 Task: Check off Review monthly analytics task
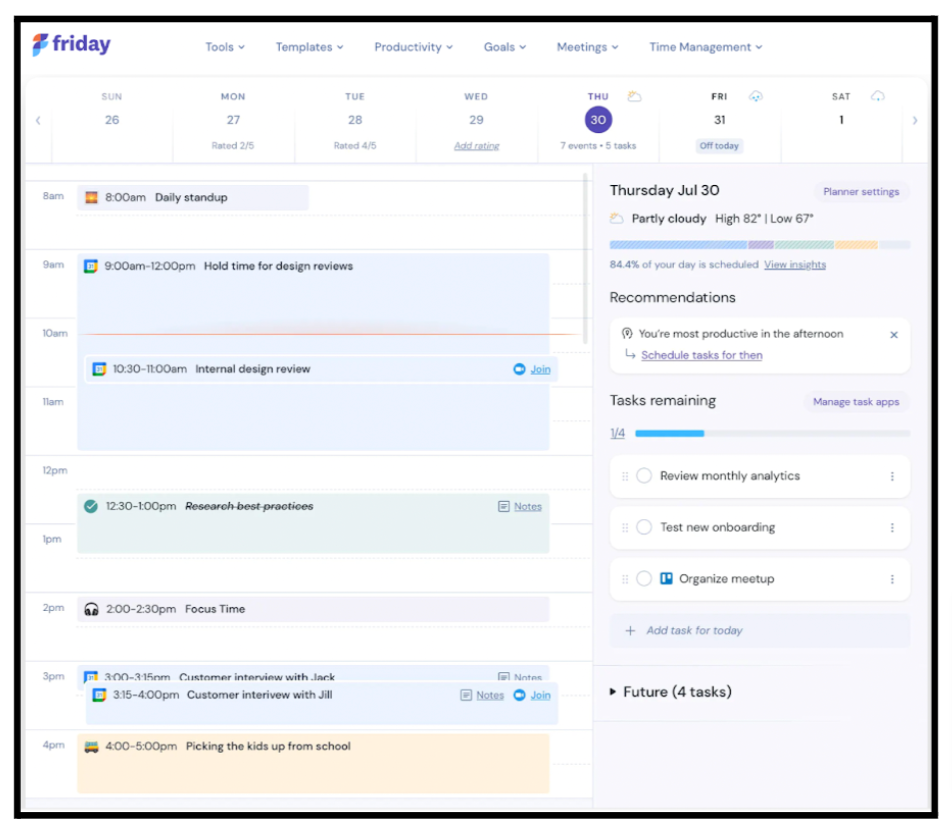pyautogui.click(x=644, y=477)
